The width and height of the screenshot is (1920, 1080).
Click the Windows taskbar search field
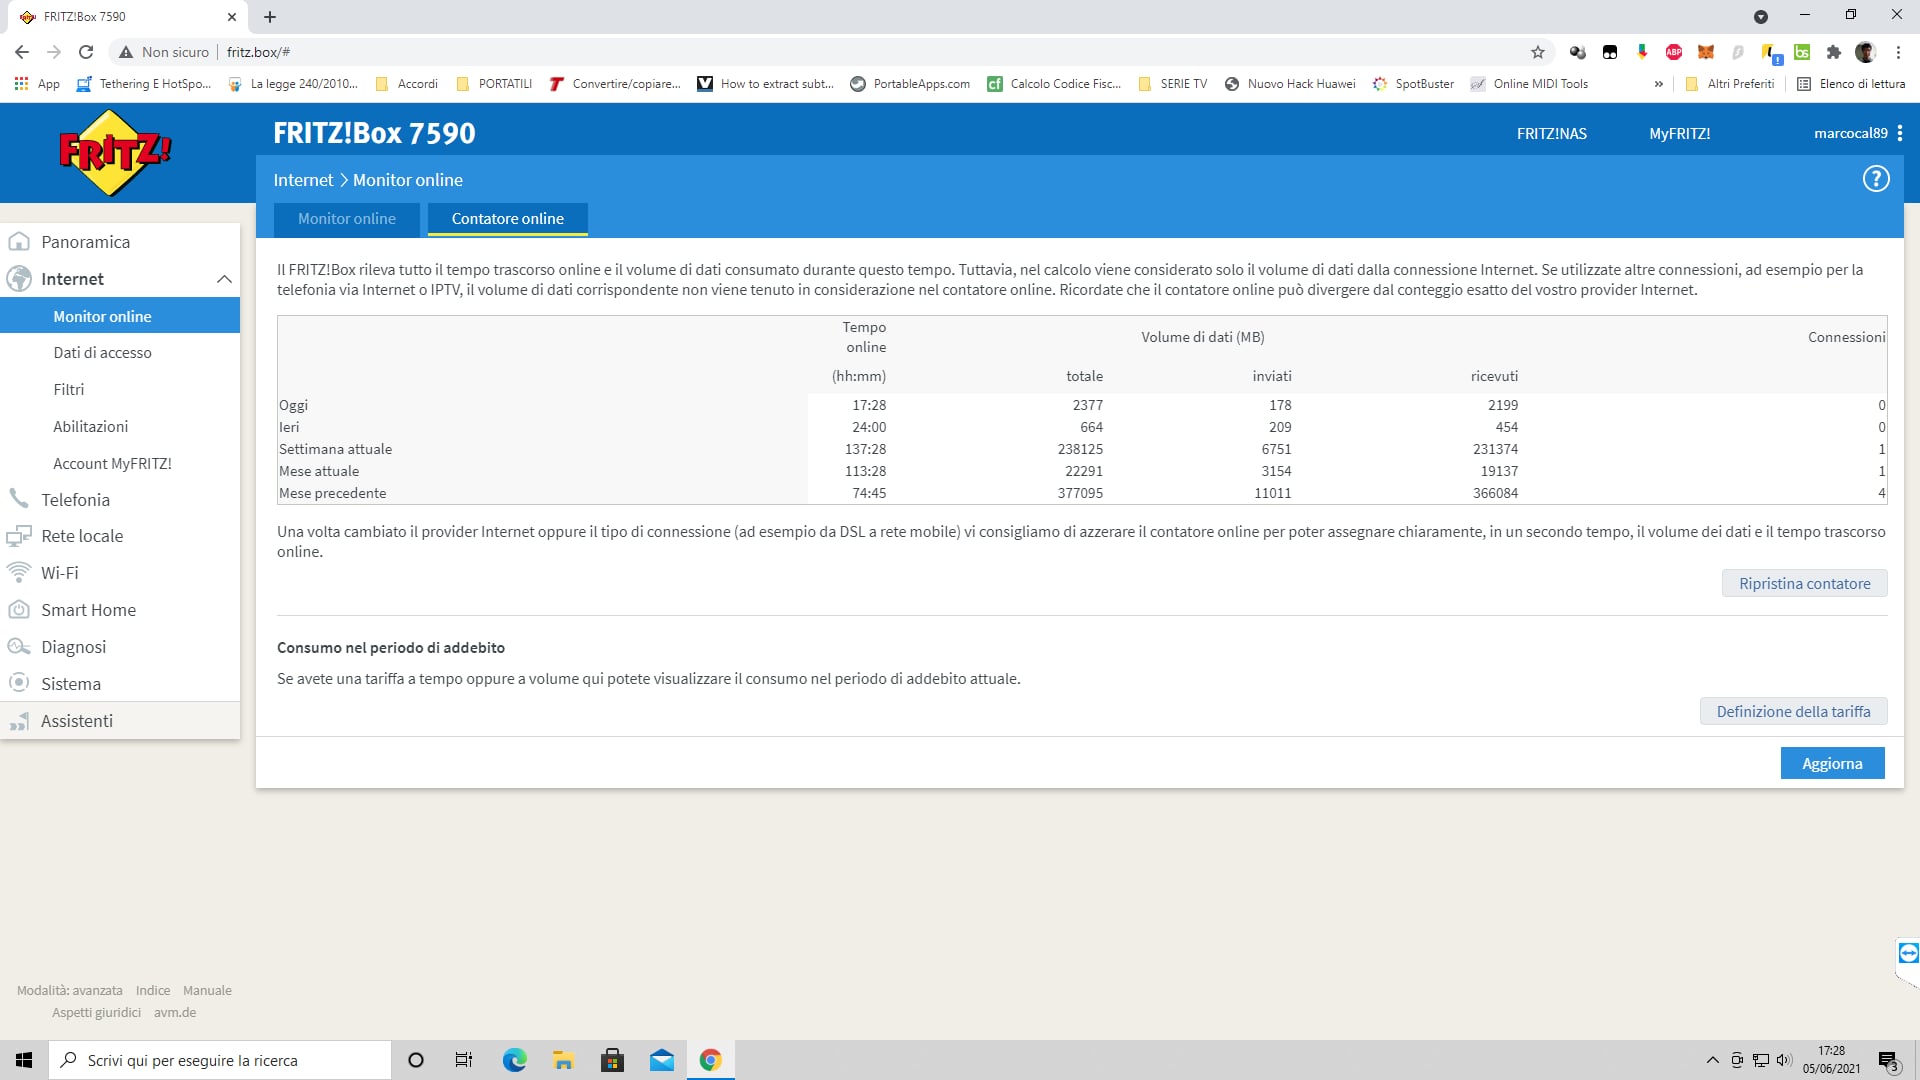[220, 1060]
